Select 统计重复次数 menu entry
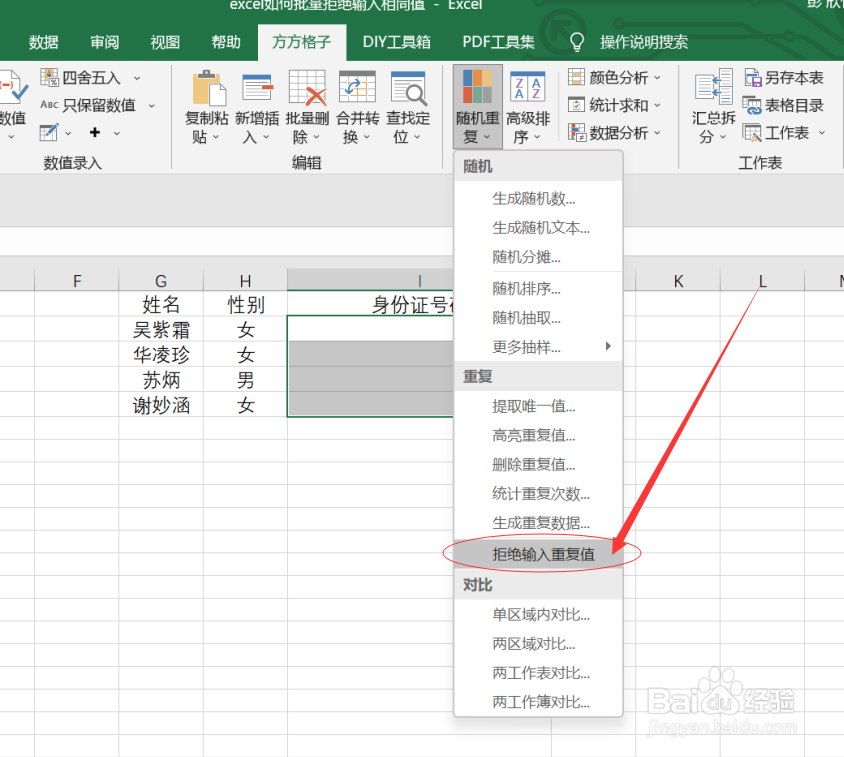Screen dimensions: 844x757 pyautogui.click(x=538, y=493)
